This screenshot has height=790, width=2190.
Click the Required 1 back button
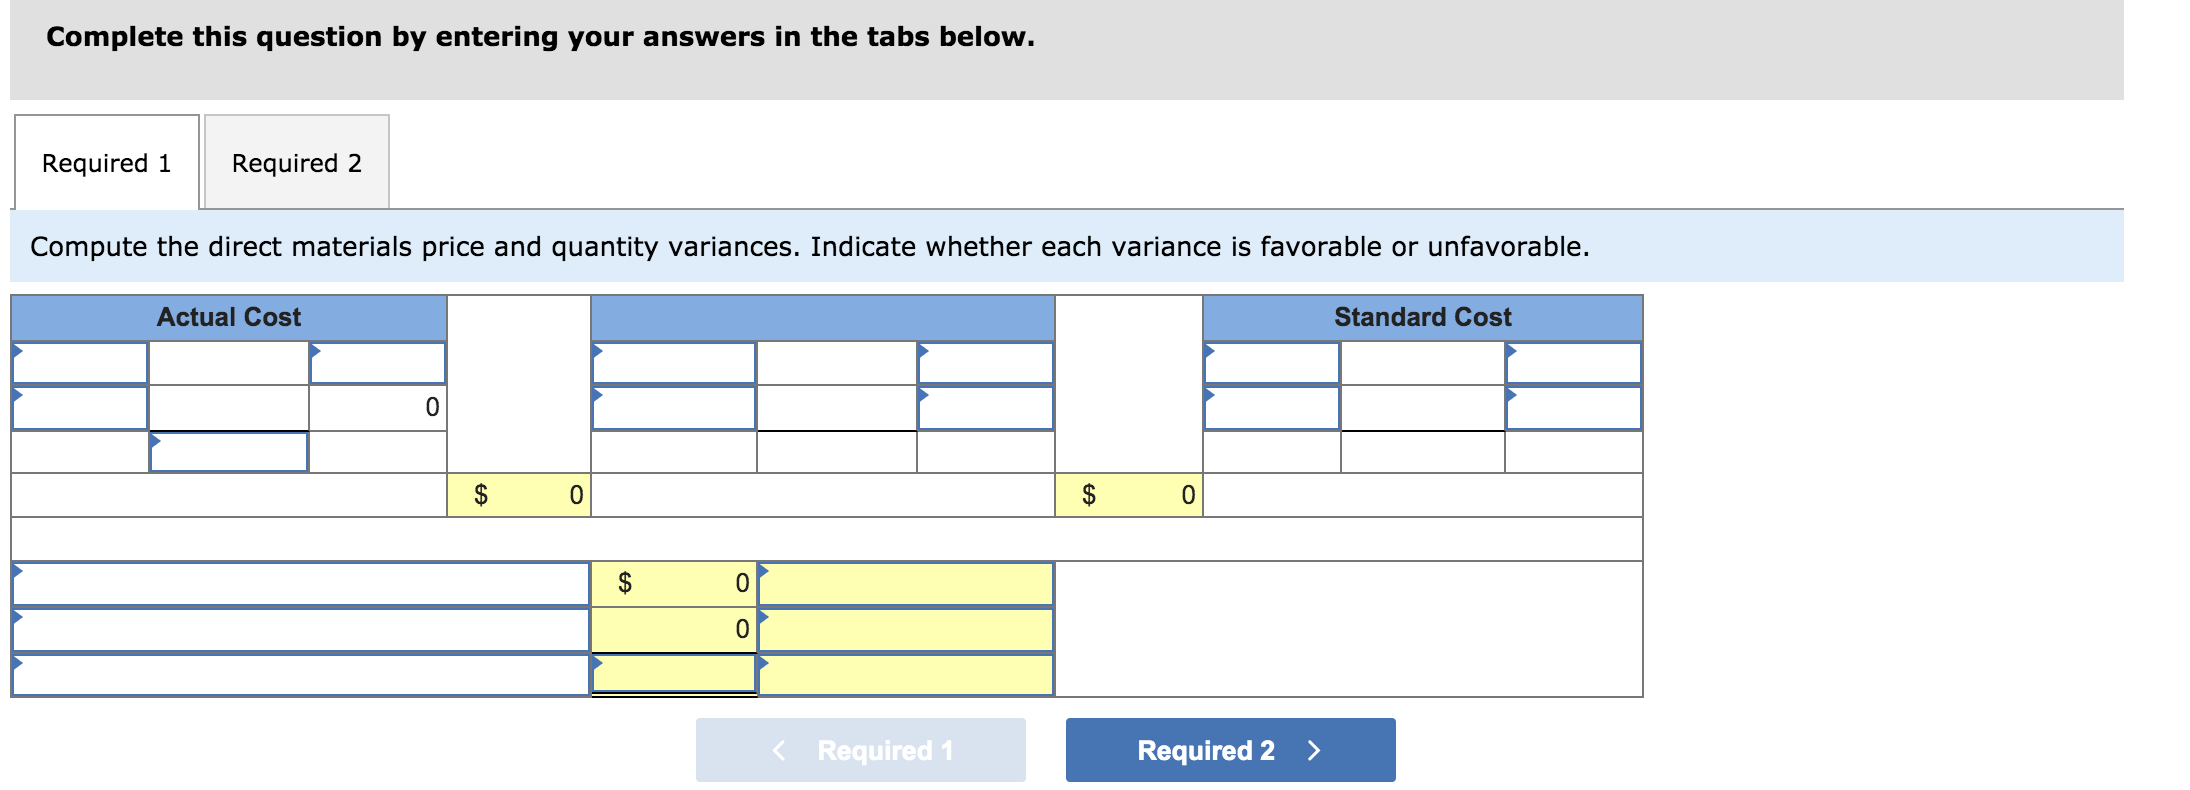coord(860,749)
